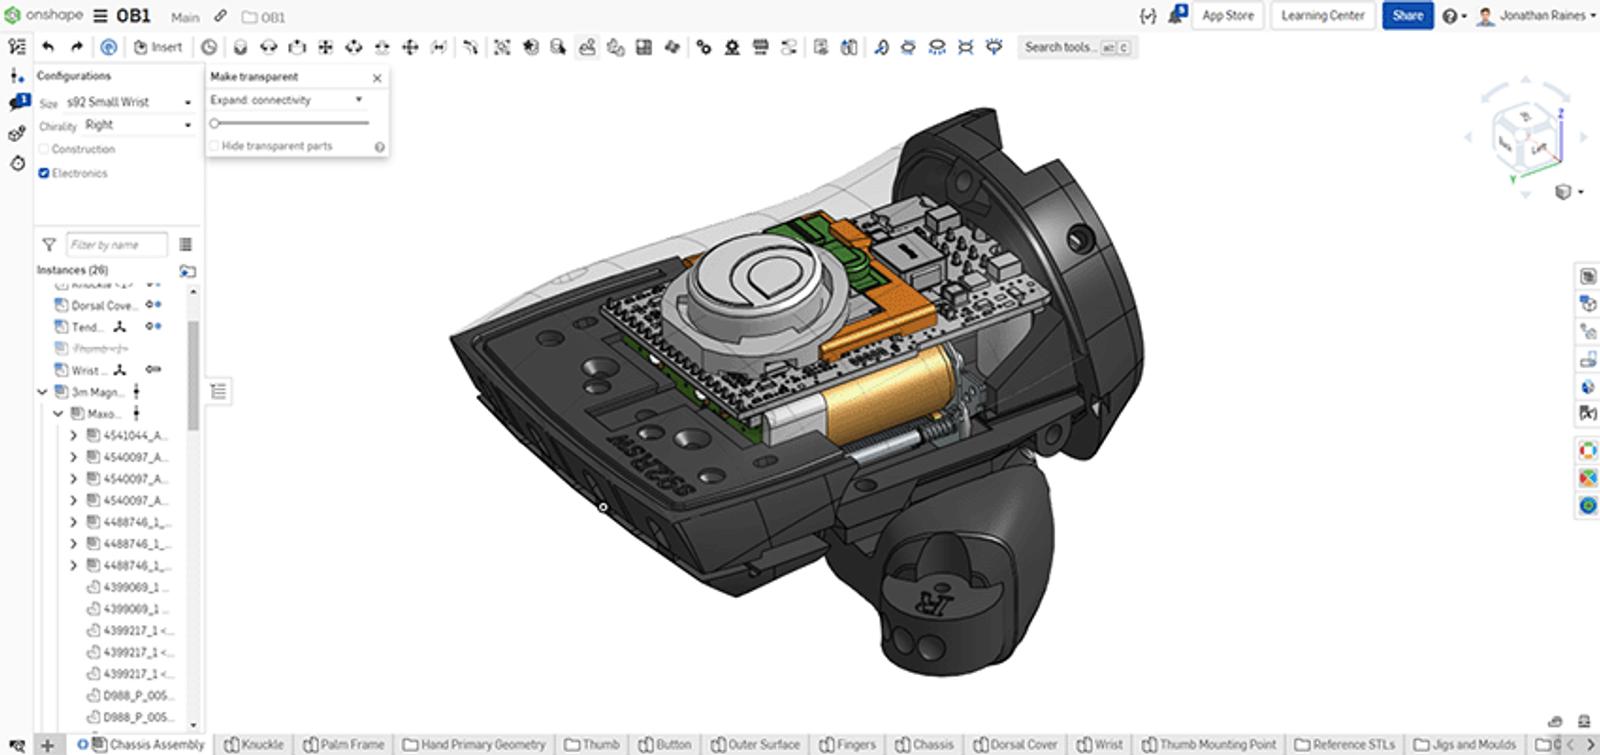Open the Learning Center
This screenshot has width=1600, height=755.
(x=1322, y=16)
